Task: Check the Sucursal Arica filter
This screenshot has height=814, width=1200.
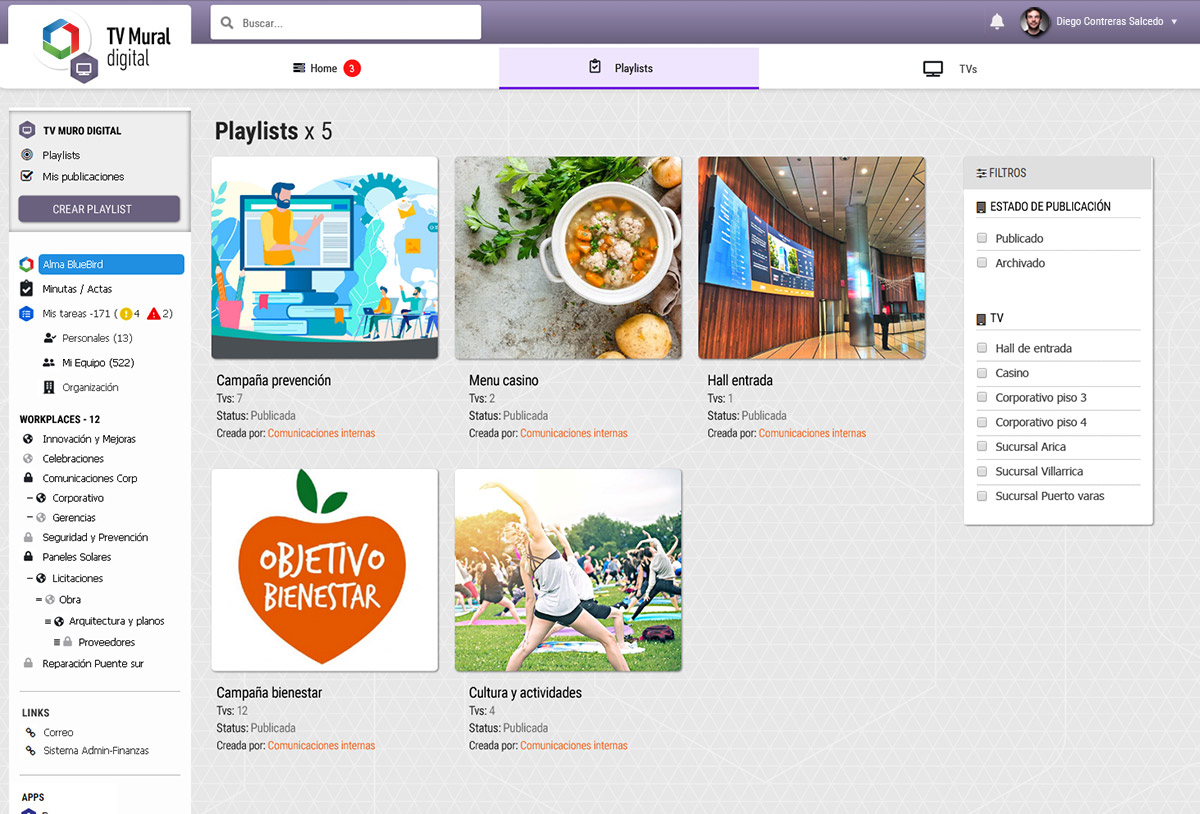Action: pyautogui.click(x=982, y=447)
